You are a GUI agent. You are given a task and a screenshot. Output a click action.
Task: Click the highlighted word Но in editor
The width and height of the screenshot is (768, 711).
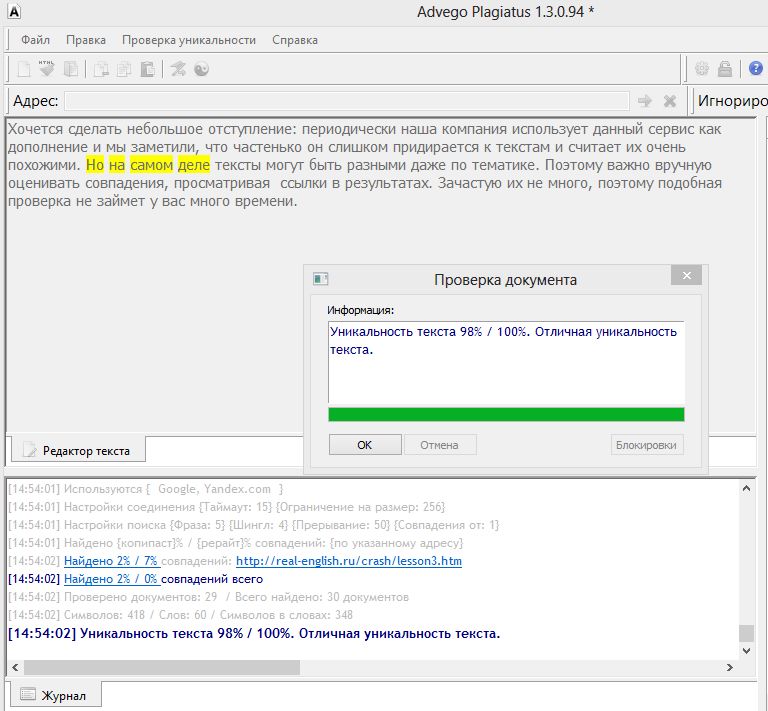tap(95, 165)
